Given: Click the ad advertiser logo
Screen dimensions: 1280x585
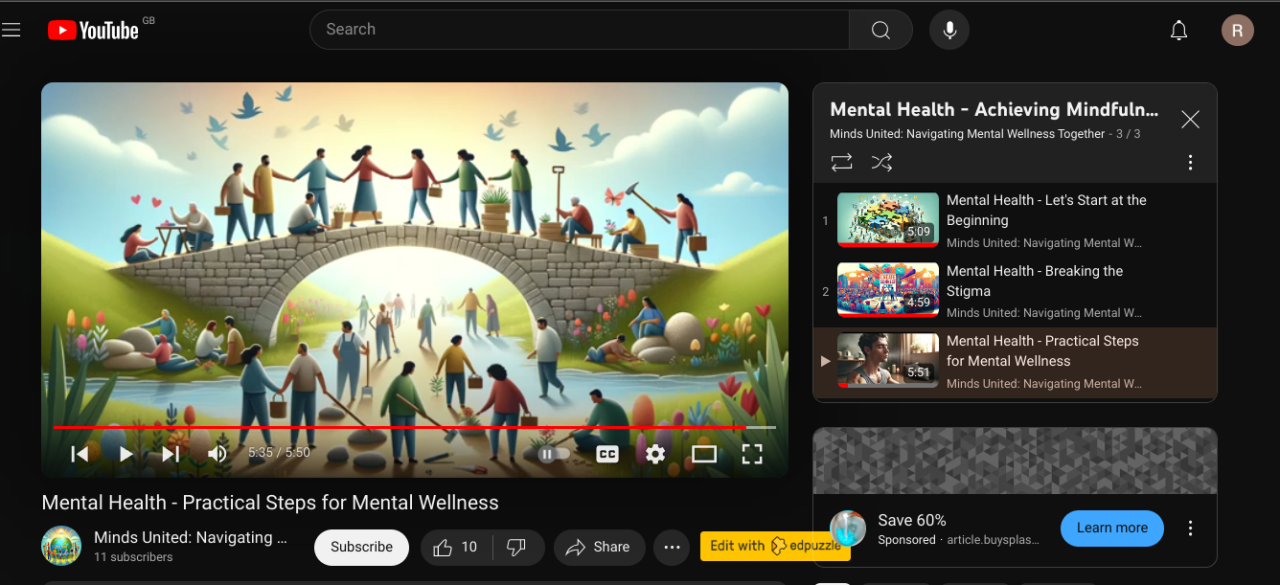Looking at the screenshot, I should (848, 528).
